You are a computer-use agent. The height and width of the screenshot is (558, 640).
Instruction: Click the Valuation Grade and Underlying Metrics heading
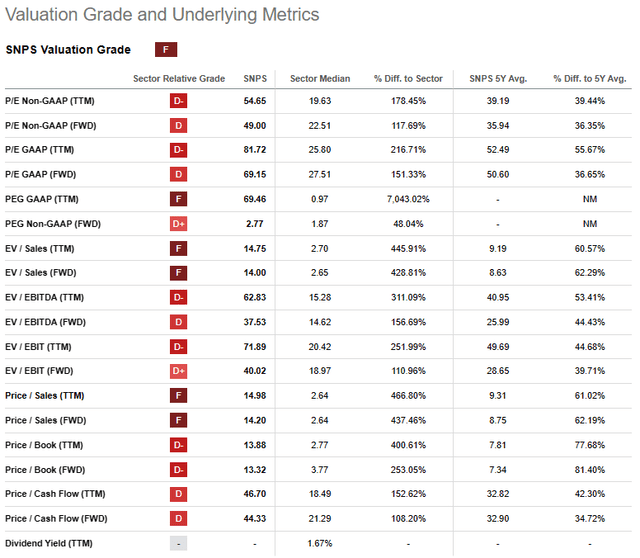click(162, 15)
